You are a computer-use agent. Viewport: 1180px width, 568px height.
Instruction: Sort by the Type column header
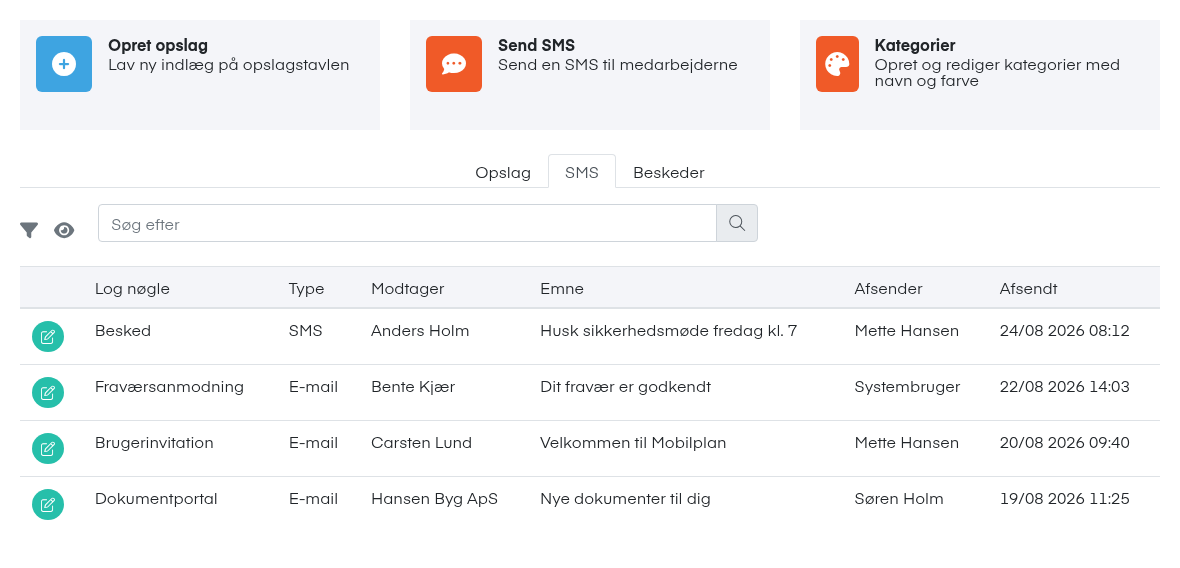[306, 289]
